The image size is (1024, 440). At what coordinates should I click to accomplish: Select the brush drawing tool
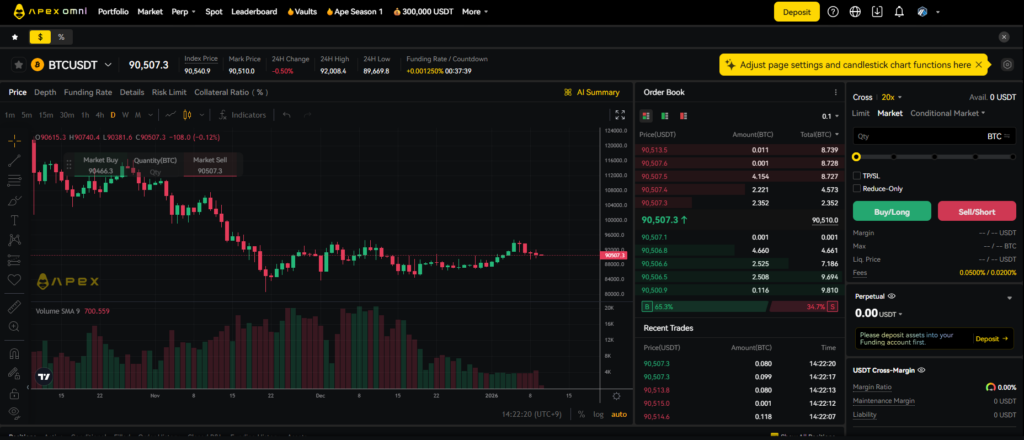point(14,200)
